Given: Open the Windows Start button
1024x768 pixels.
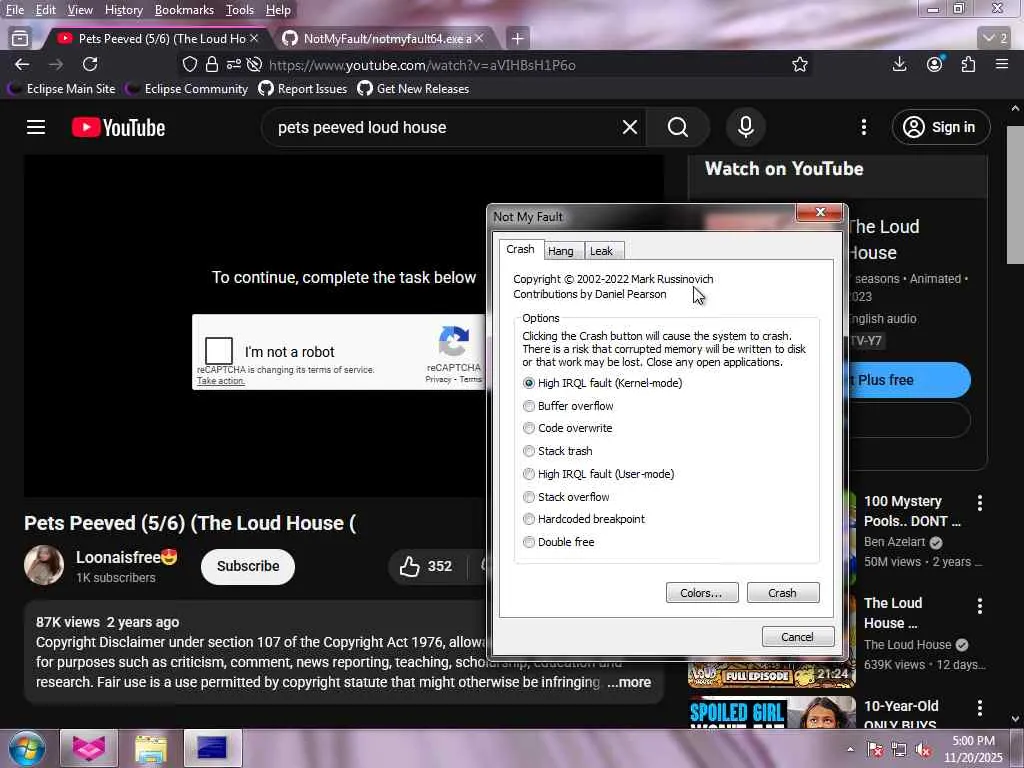Looking at the screenshot, I should pos(26,748).
